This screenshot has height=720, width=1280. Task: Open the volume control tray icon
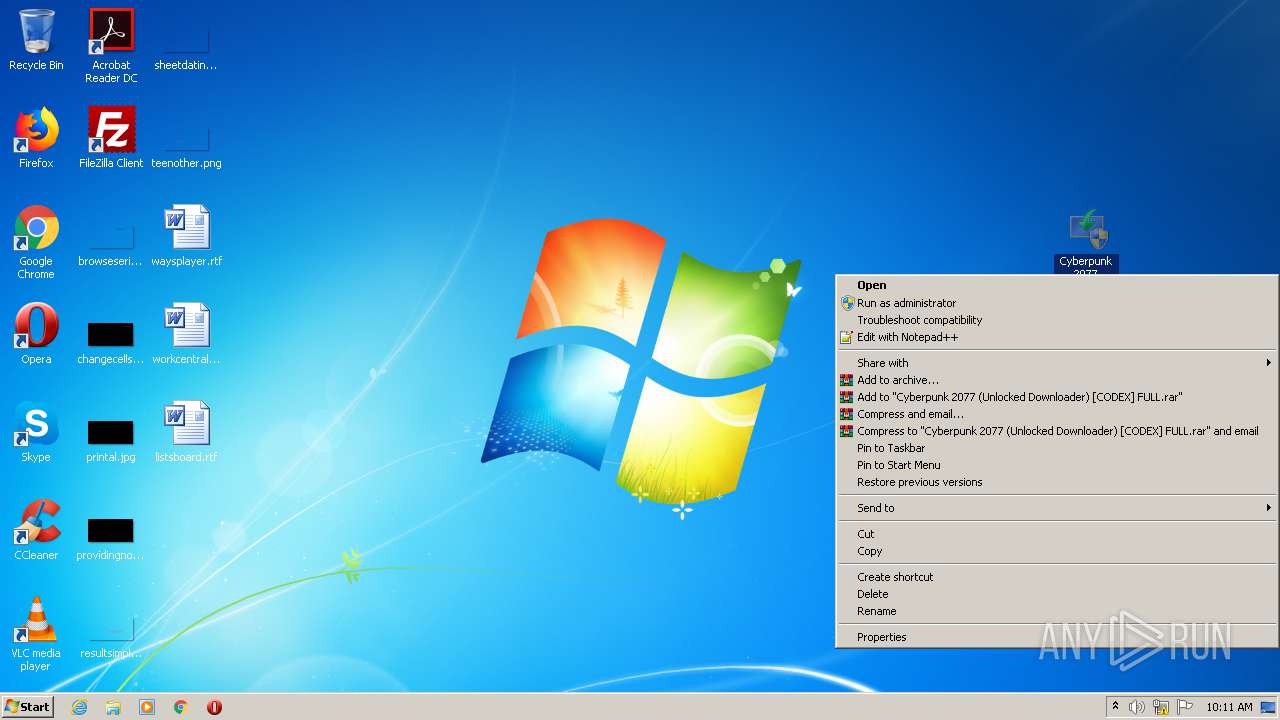click(x=1137, y=707)
